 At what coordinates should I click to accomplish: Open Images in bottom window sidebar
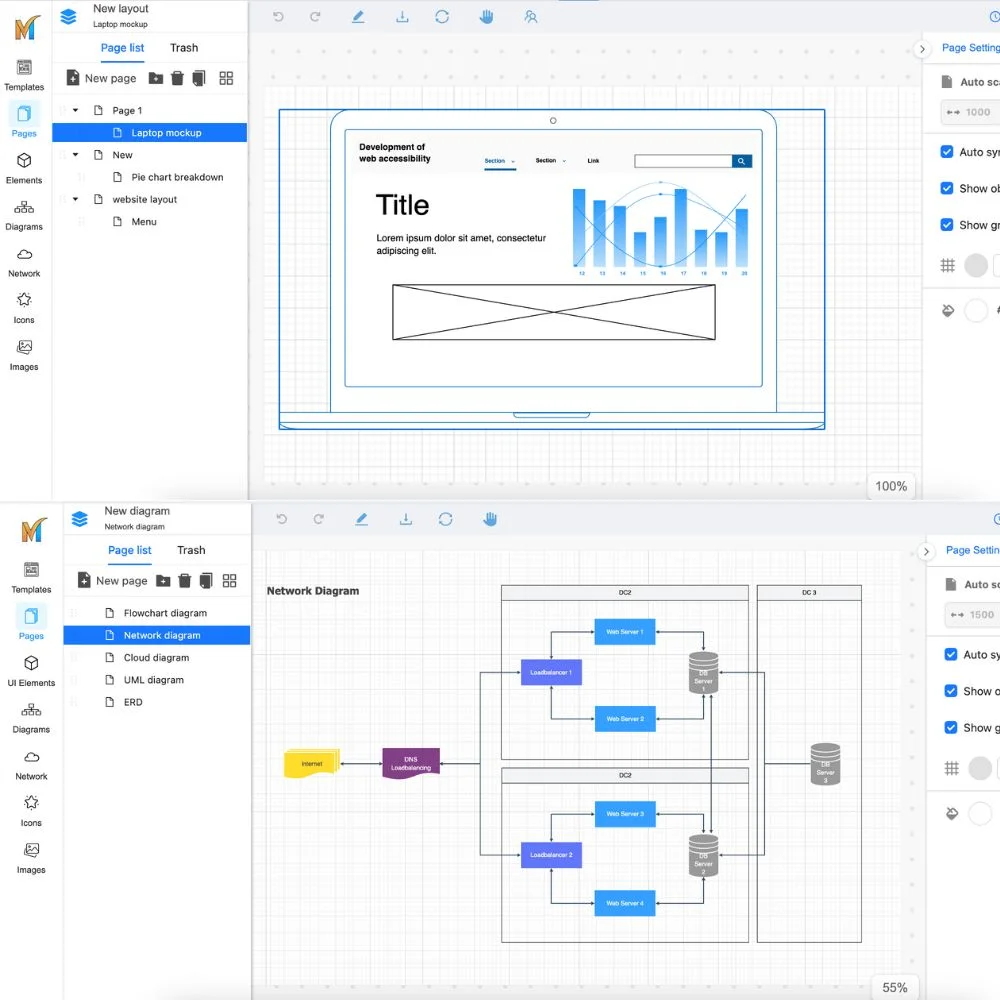(x=31, y=858)
